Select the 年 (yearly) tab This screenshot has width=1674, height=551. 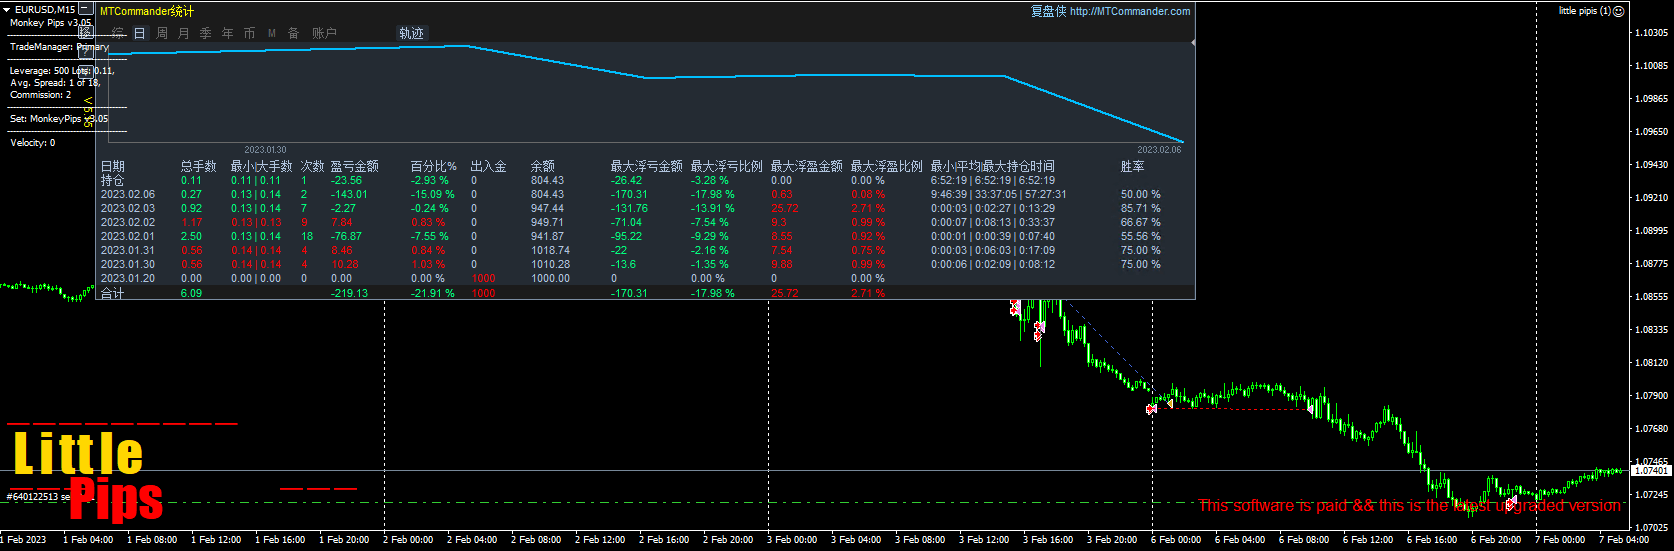[227, 33]
